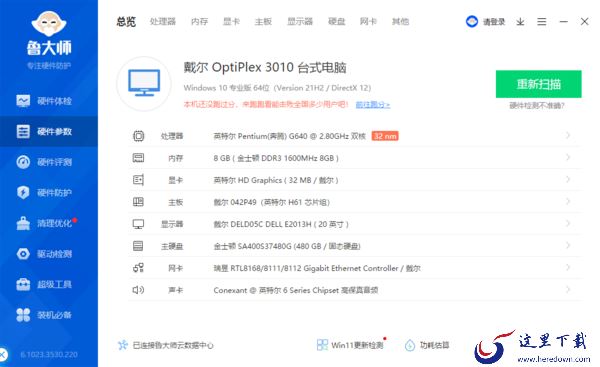The image size is (600, 367).
Task: Open 驱动检测 sidebar icon
Action: click(x=23, y=254)
